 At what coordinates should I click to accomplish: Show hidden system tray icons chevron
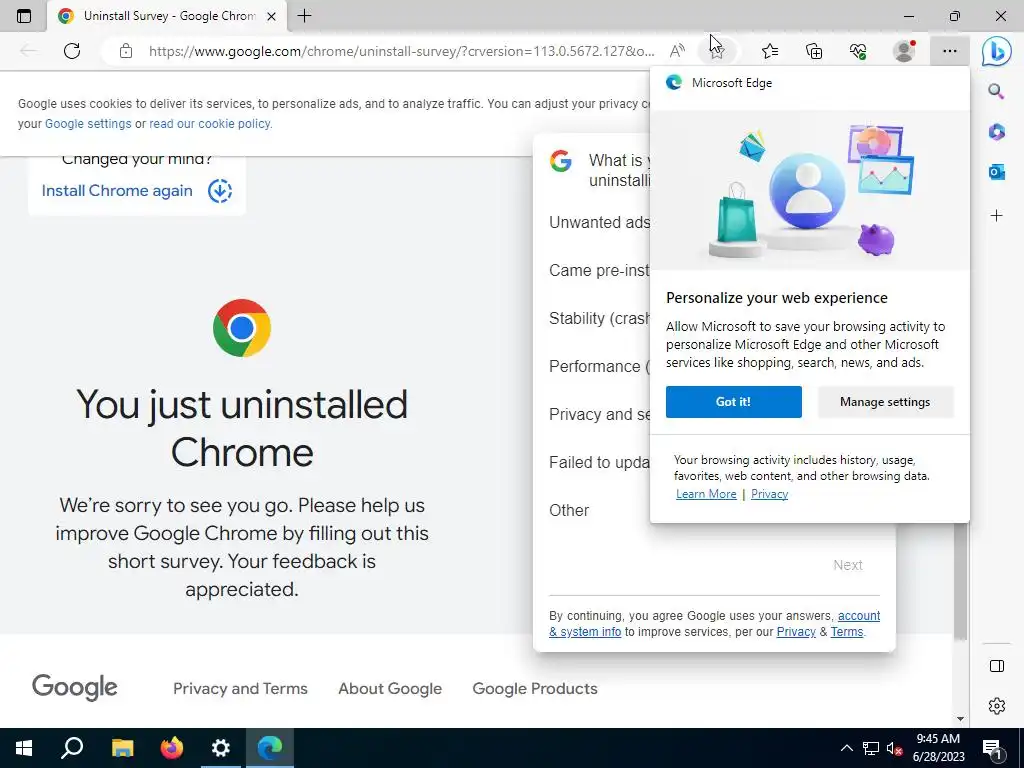(x=846, y=748)
